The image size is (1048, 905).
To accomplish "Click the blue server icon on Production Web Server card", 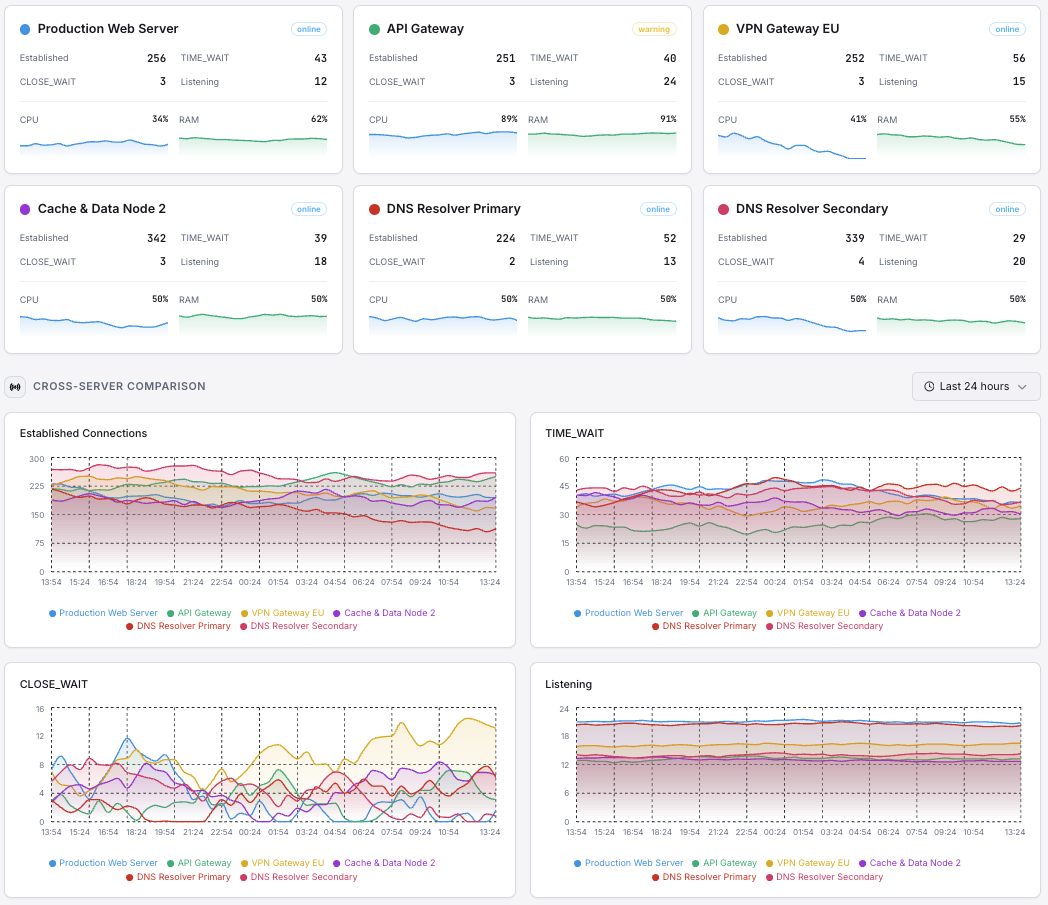I will coord(27,28).
